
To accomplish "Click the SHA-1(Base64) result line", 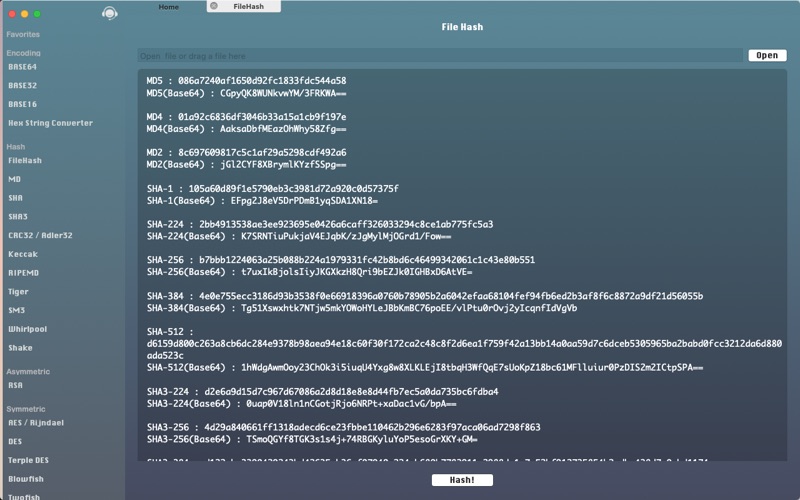I will pyautogui.click(x=262, y=201).
